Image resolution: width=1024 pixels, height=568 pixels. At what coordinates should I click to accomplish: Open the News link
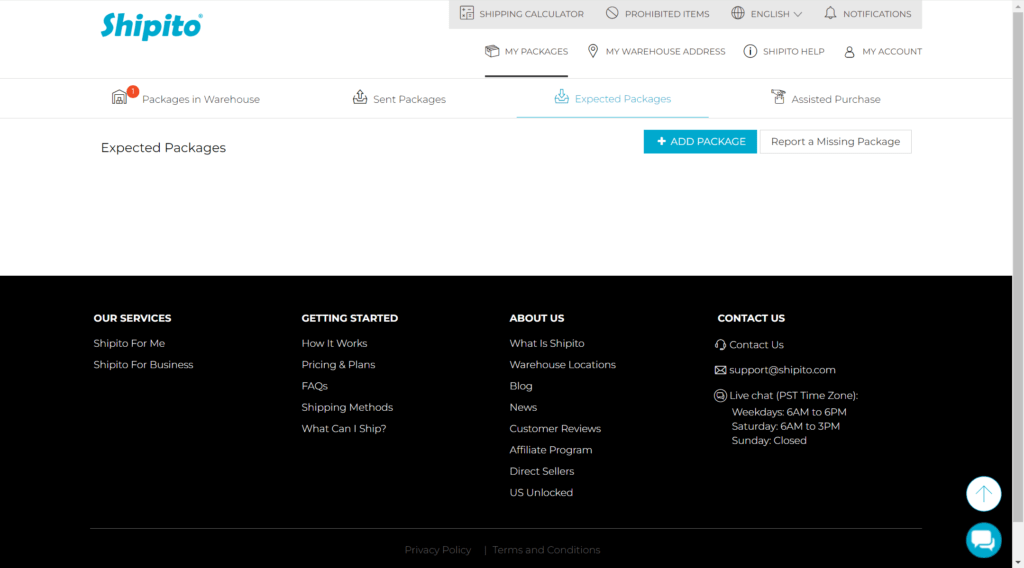(523, 407)
